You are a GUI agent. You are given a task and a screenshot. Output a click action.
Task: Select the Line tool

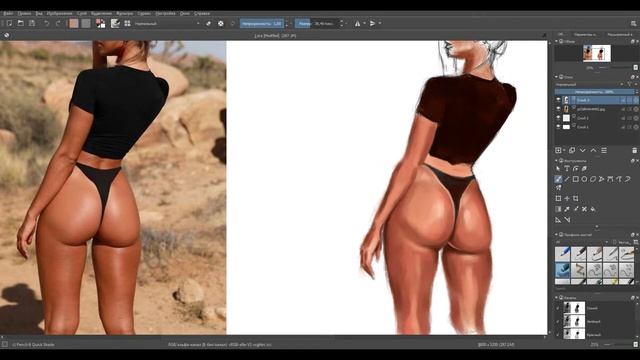pyautogui.click(x=567, y=179)
